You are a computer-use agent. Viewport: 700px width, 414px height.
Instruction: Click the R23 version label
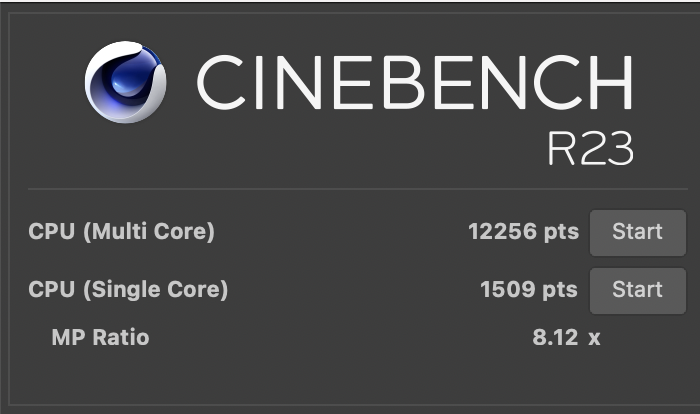click(x=590, y=149)
